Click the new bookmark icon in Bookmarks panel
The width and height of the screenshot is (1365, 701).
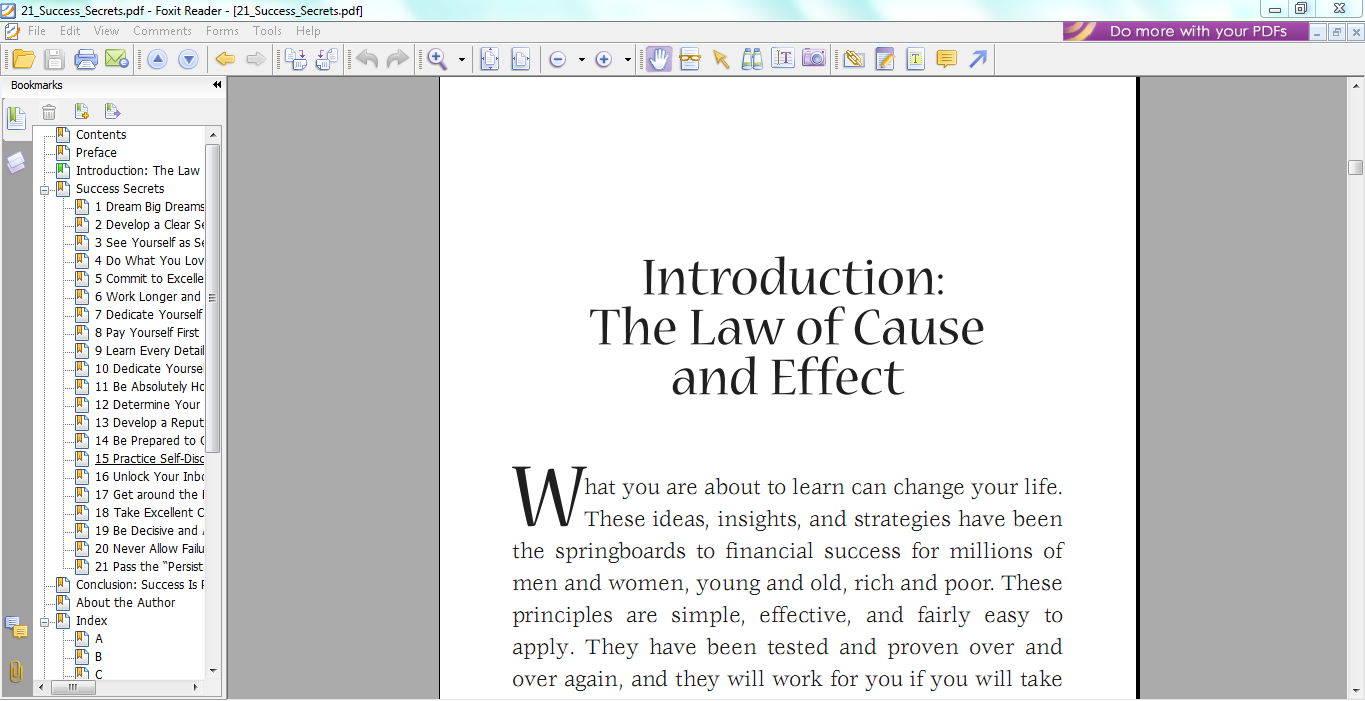pos(81,112)
